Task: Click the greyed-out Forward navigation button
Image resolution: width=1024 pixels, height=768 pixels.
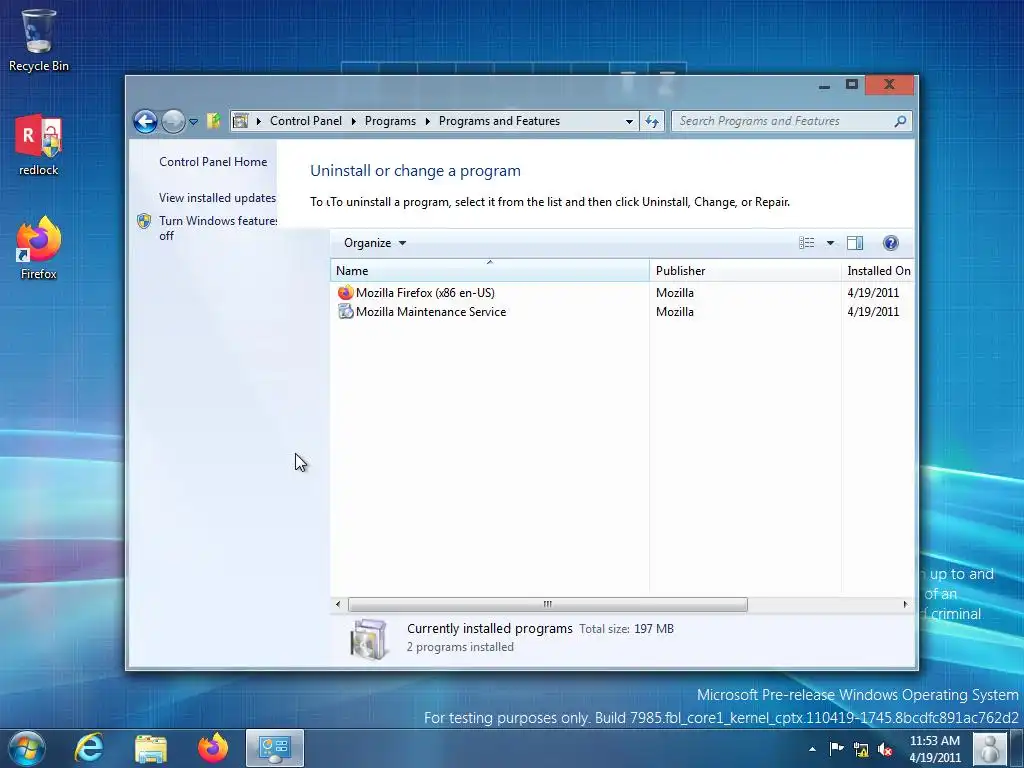Action: [173, 121]
